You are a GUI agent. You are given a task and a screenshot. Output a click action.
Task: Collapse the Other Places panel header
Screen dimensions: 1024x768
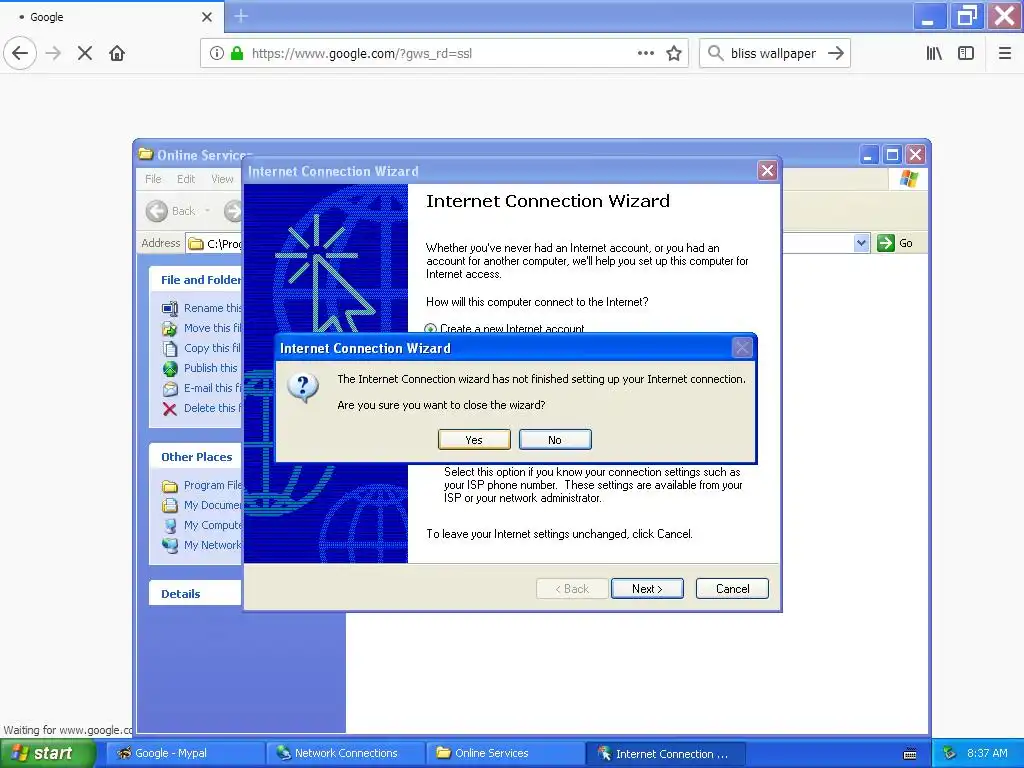coord(196,457)
